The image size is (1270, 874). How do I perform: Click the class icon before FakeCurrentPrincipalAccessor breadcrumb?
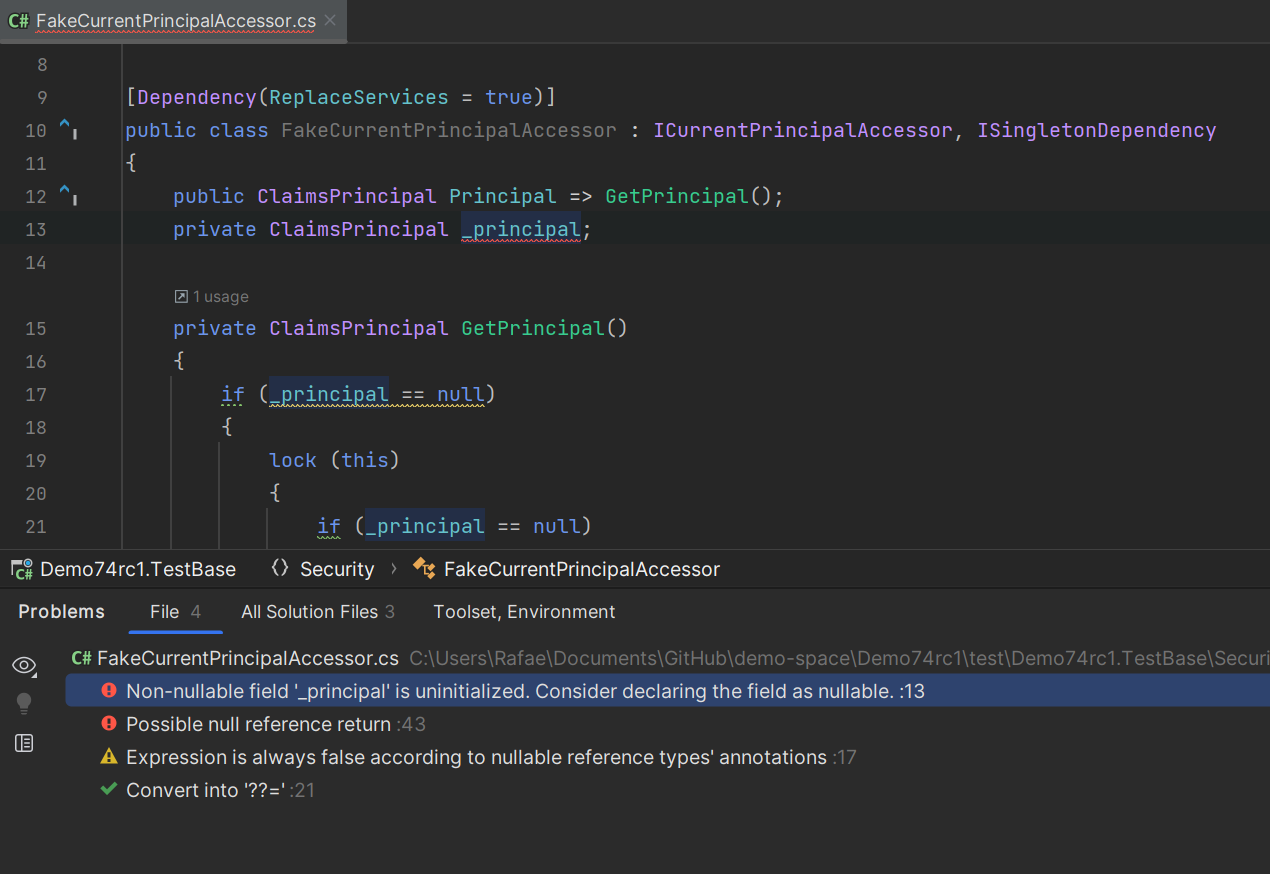(x=424, y=569)
